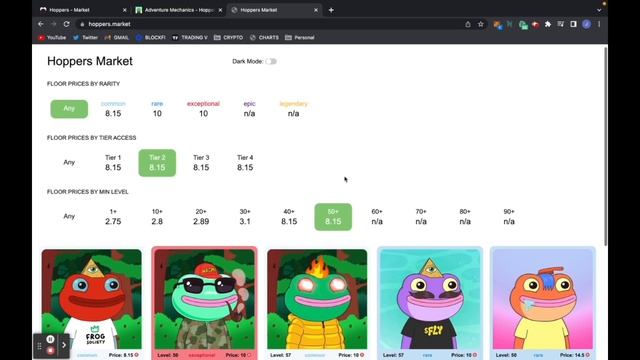
Task: Select Any tier access filter
Action: click(69, 162)
